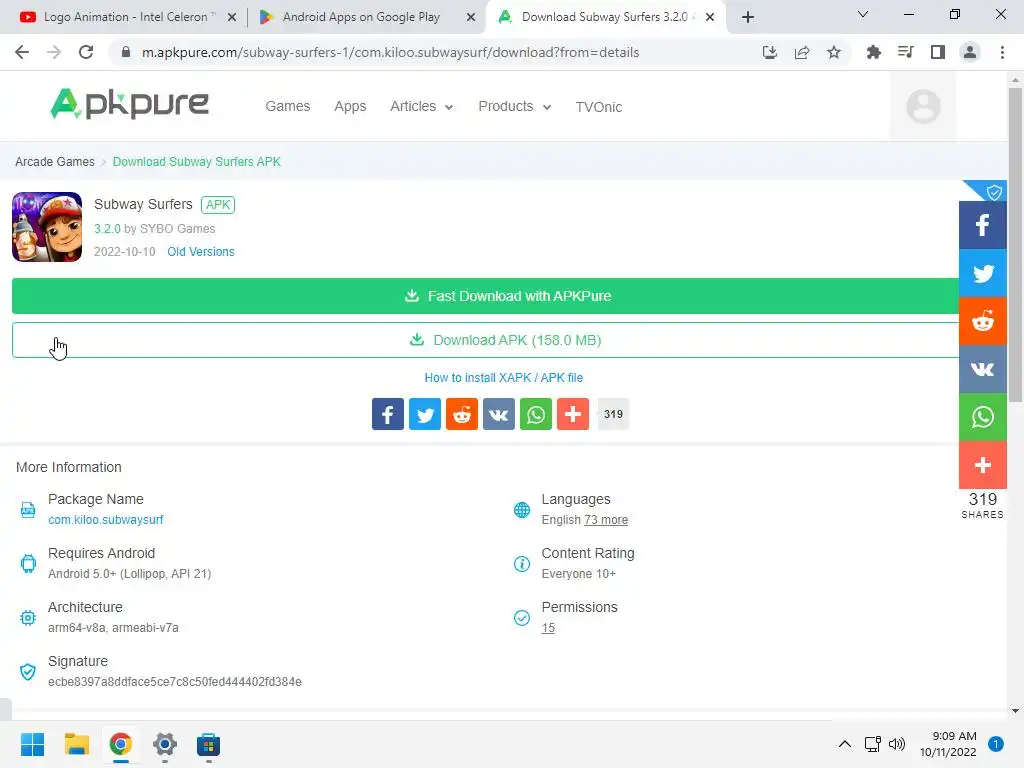The image size is (1024, 768).
Task: Toggle the browser side panel
Action: (x=938, y=52)
